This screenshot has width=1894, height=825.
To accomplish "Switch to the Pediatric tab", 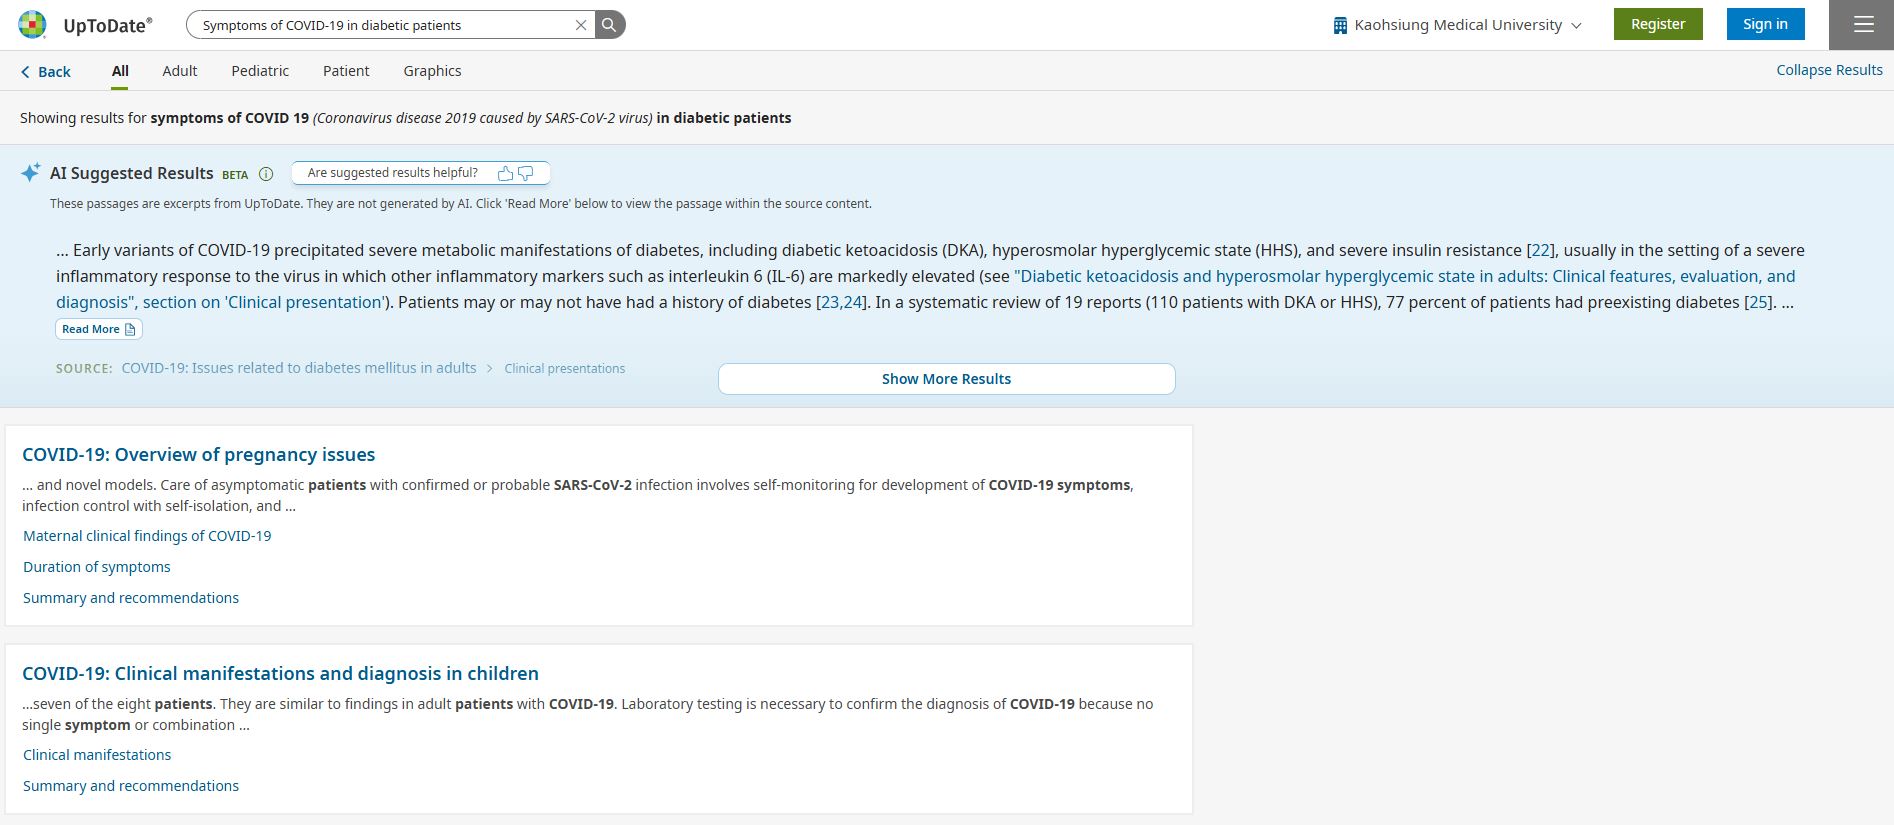I will pyautogui.click(x=260, y=71).
